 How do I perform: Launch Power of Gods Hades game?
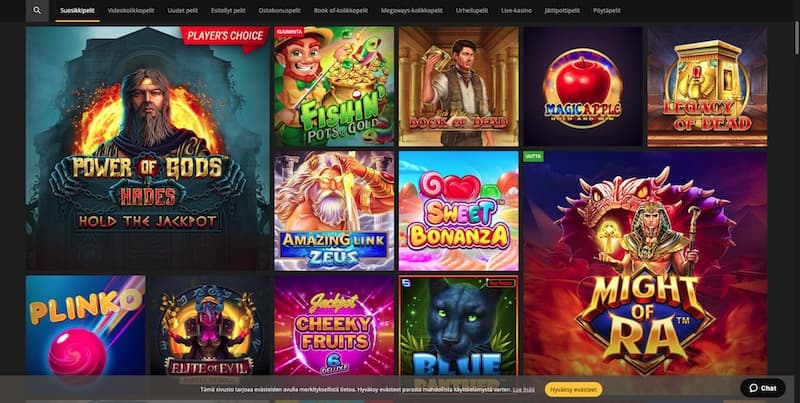[x=148, y=148]
